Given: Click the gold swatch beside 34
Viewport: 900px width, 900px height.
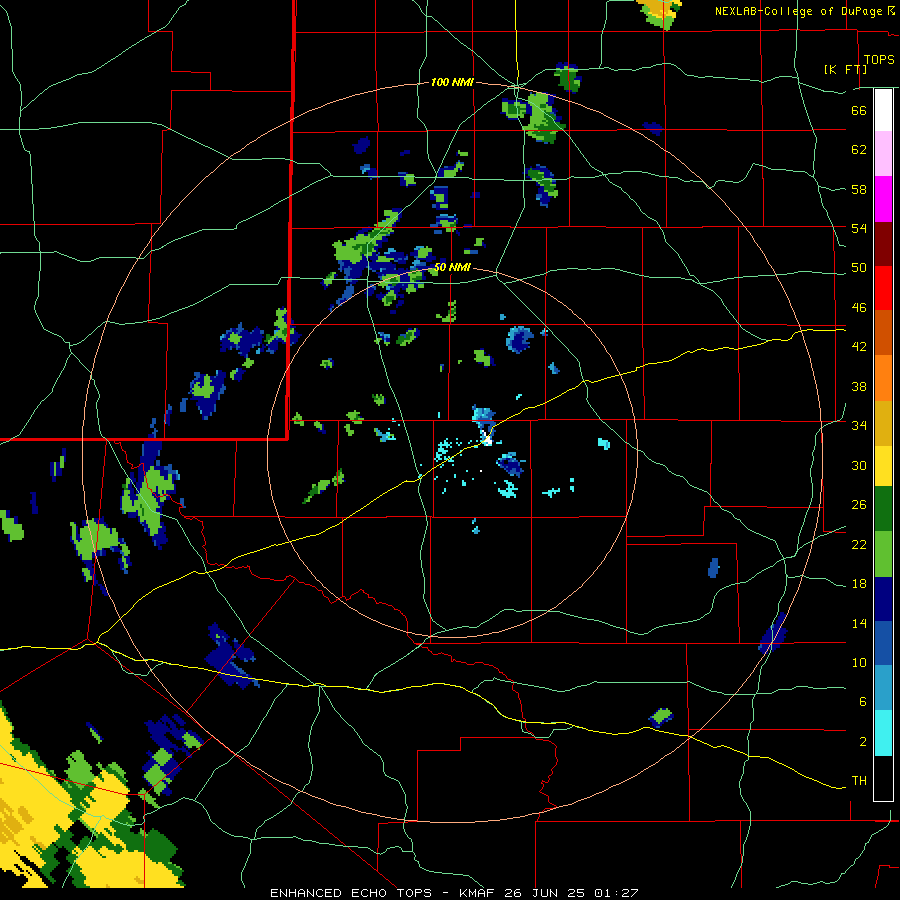Looking at the screenshot, I should [x=883, y=423].
